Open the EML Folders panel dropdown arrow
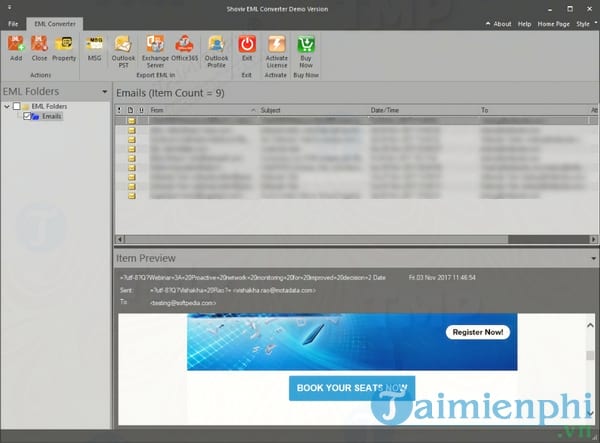The width and height of the screenshot is (600, 443). pos(104,92)
